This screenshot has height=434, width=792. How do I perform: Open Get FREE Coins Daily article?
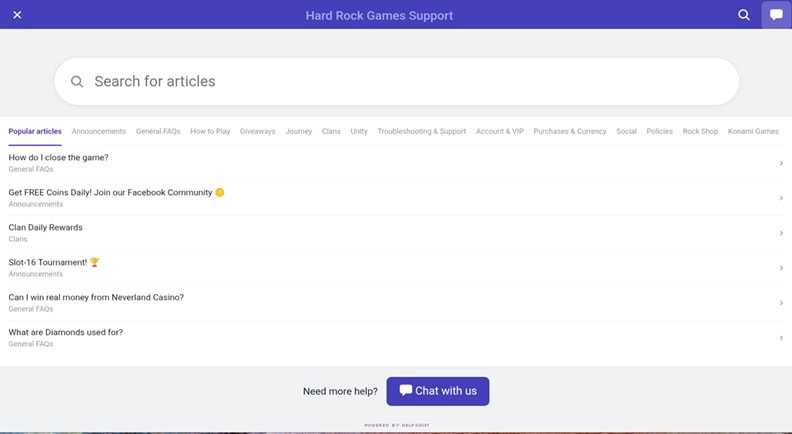pyautogui.click(x=110, y=193)
